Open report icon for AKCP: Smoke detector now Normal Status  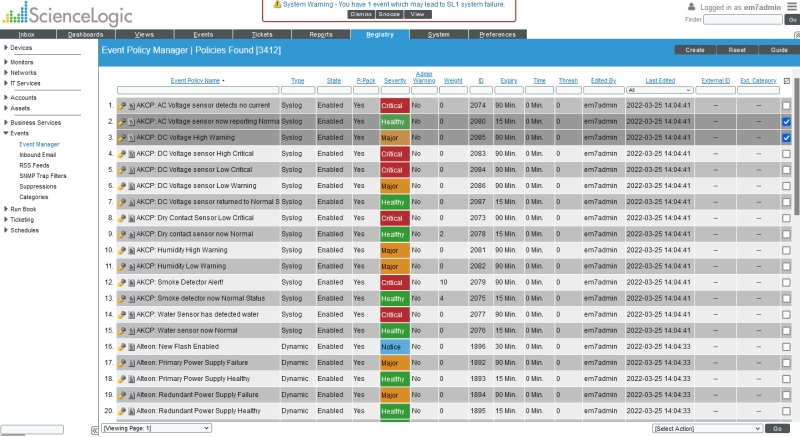(132, 298)
